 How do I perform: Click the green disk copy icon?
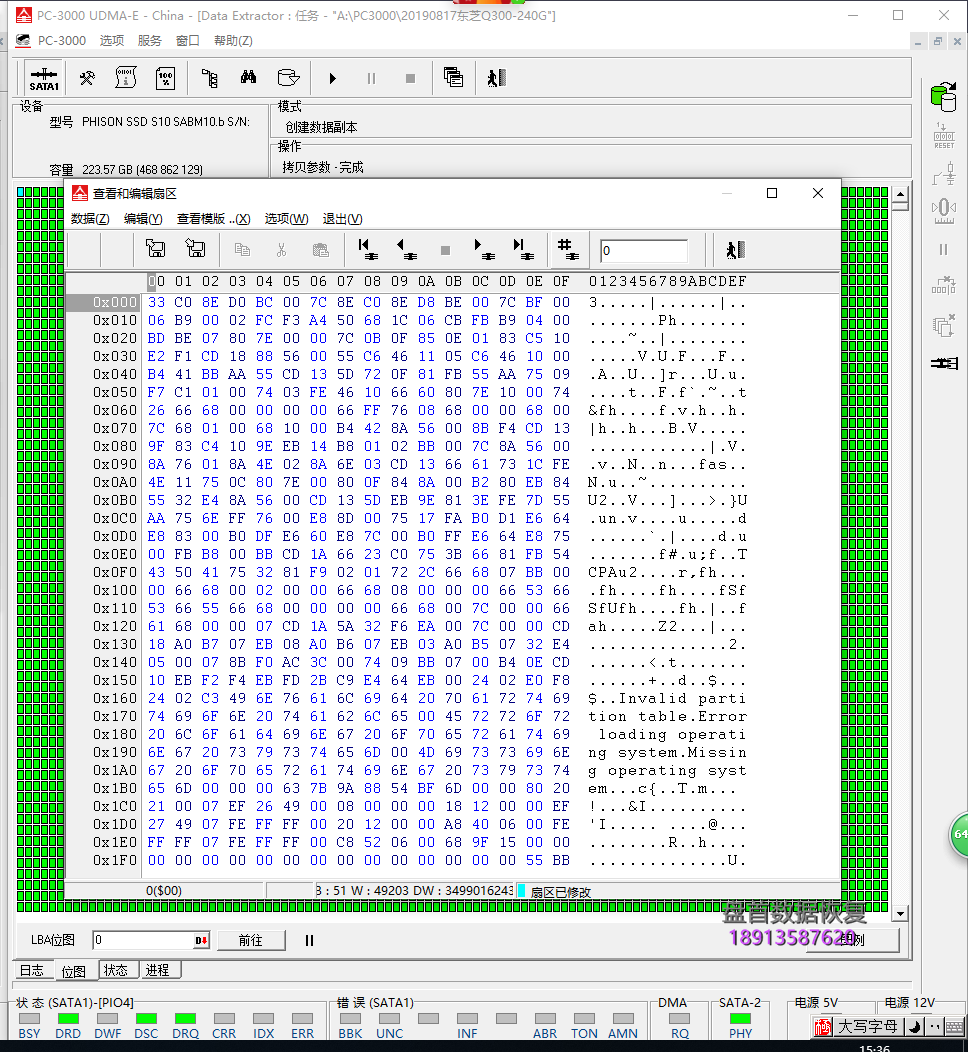[x=942, y=96]
